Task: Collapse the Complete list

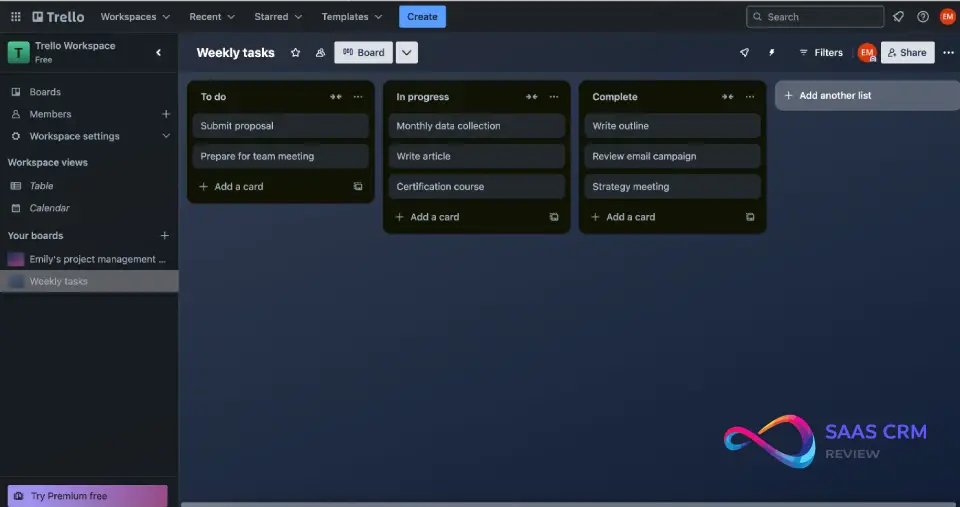Action: pyautogui.click(x=728, y=97)
